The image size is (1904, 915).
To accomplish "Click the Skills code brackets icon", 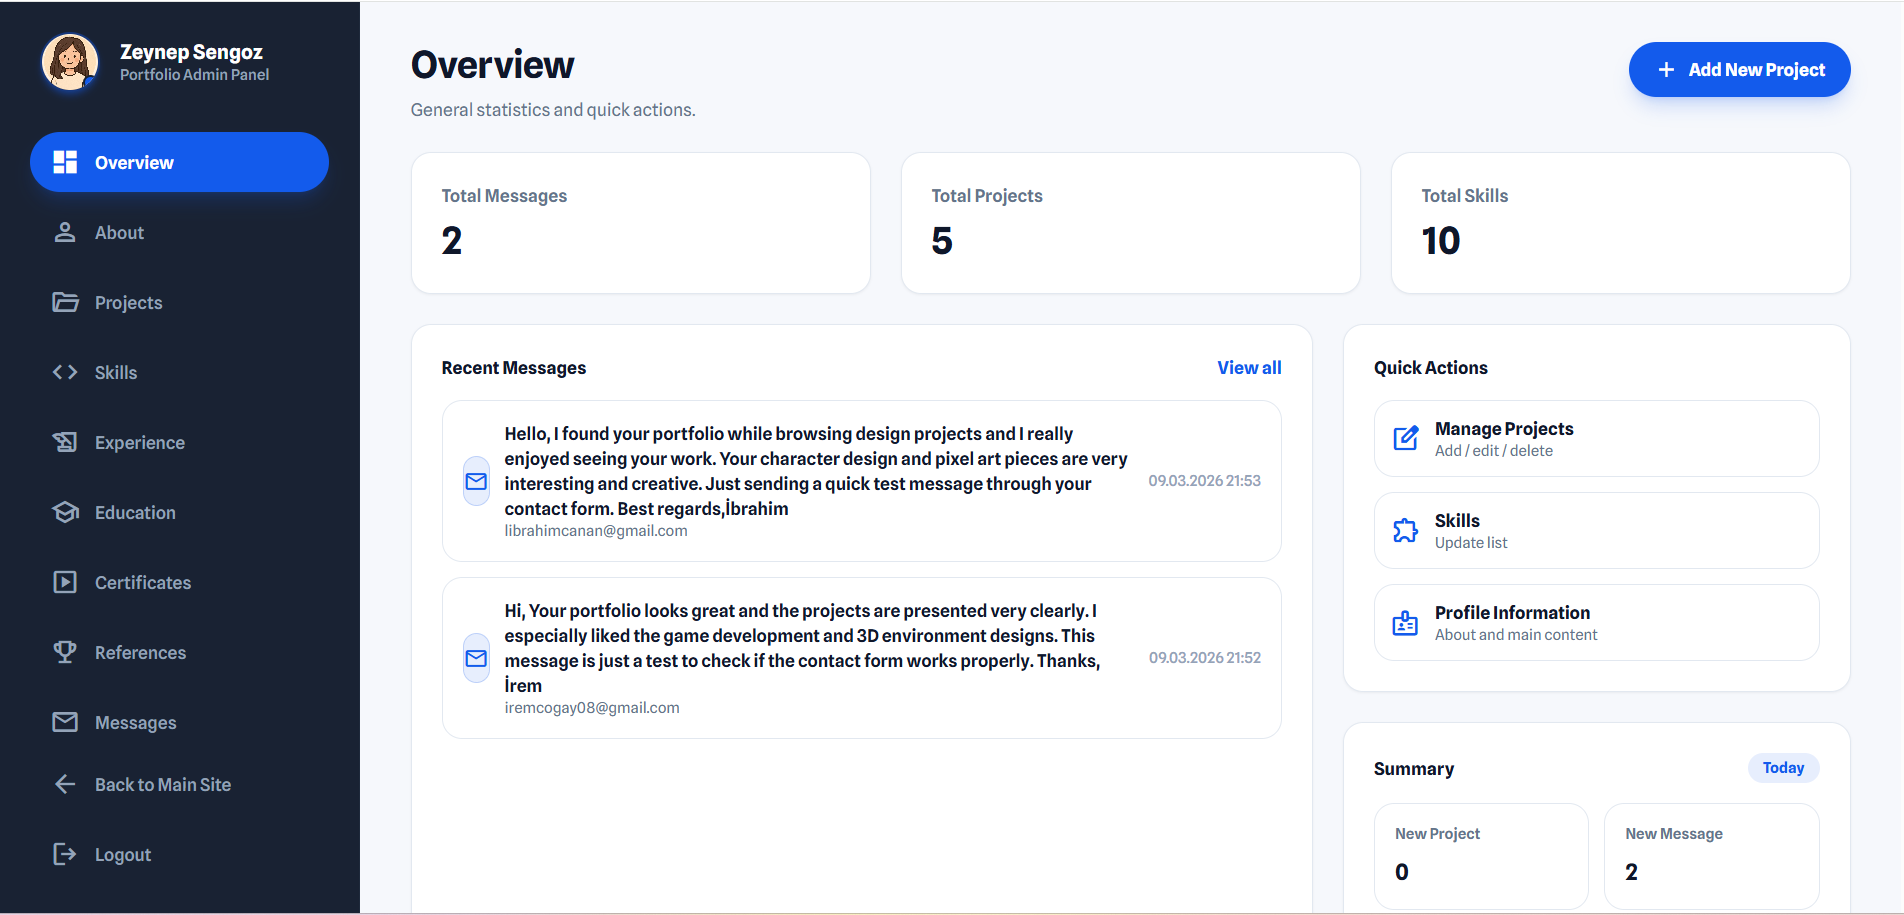I will click(x=65, y=372).
